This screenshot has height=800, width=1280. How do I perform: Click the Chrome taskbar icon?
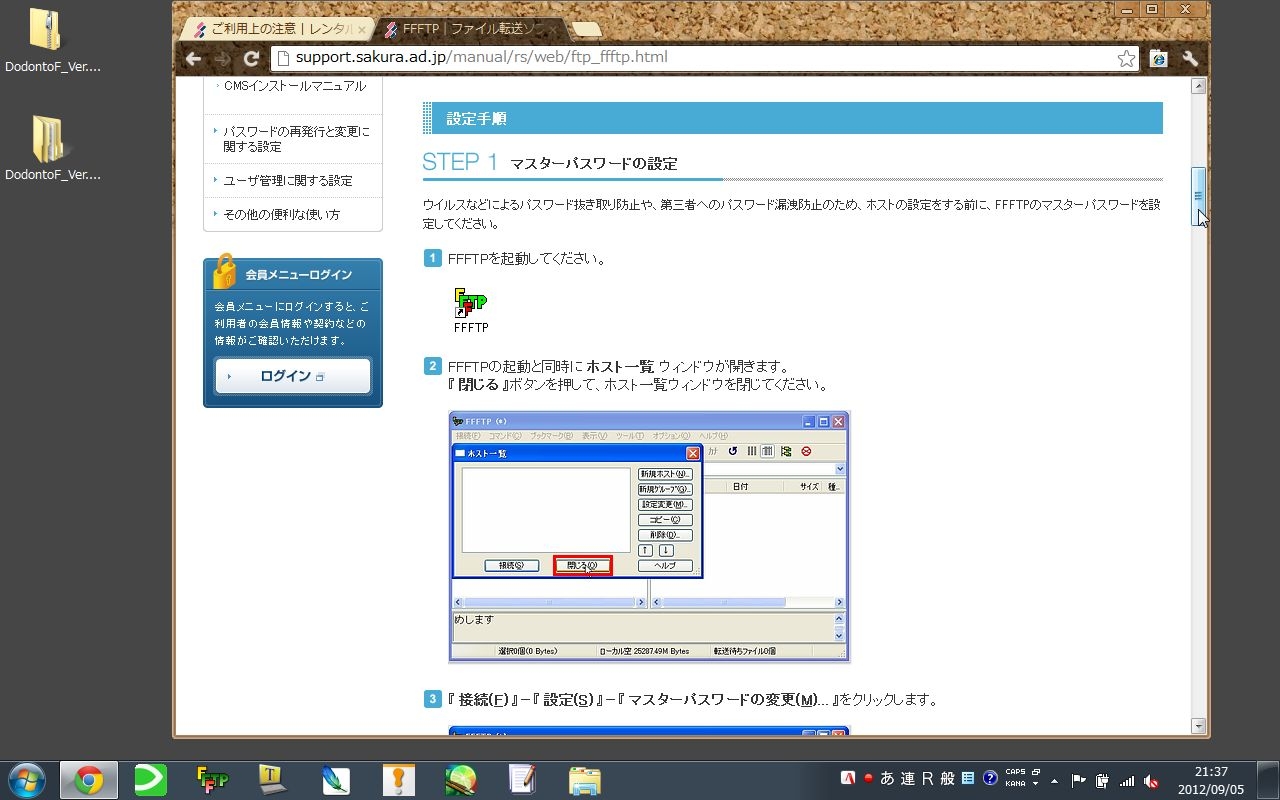click(89, 780)
